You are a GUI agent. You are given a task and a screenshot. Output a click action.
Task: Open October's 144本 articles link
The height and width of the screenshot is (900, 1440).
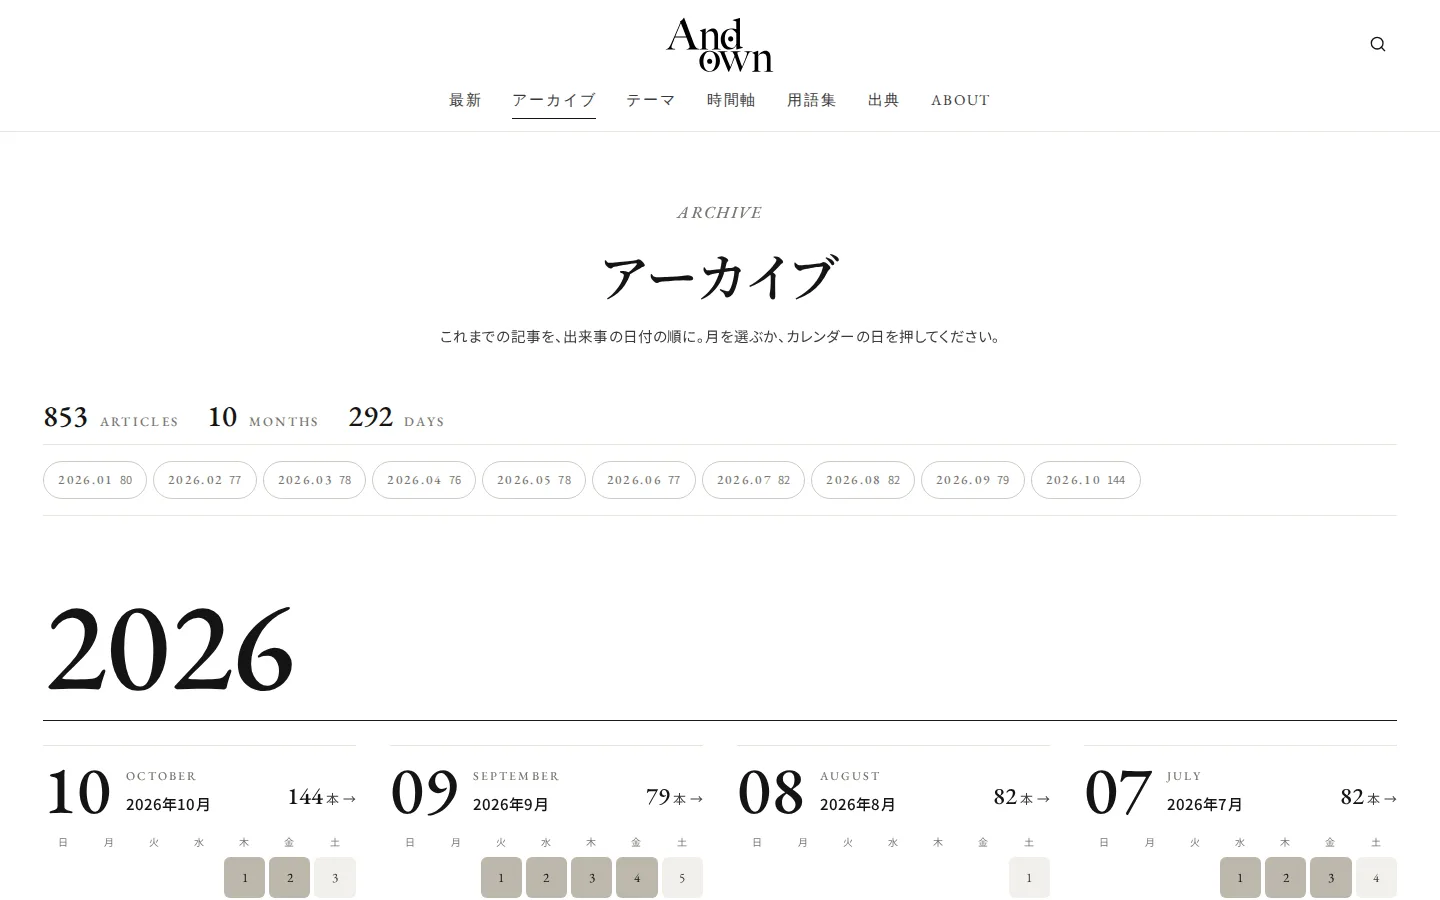[x=322, y=797]
